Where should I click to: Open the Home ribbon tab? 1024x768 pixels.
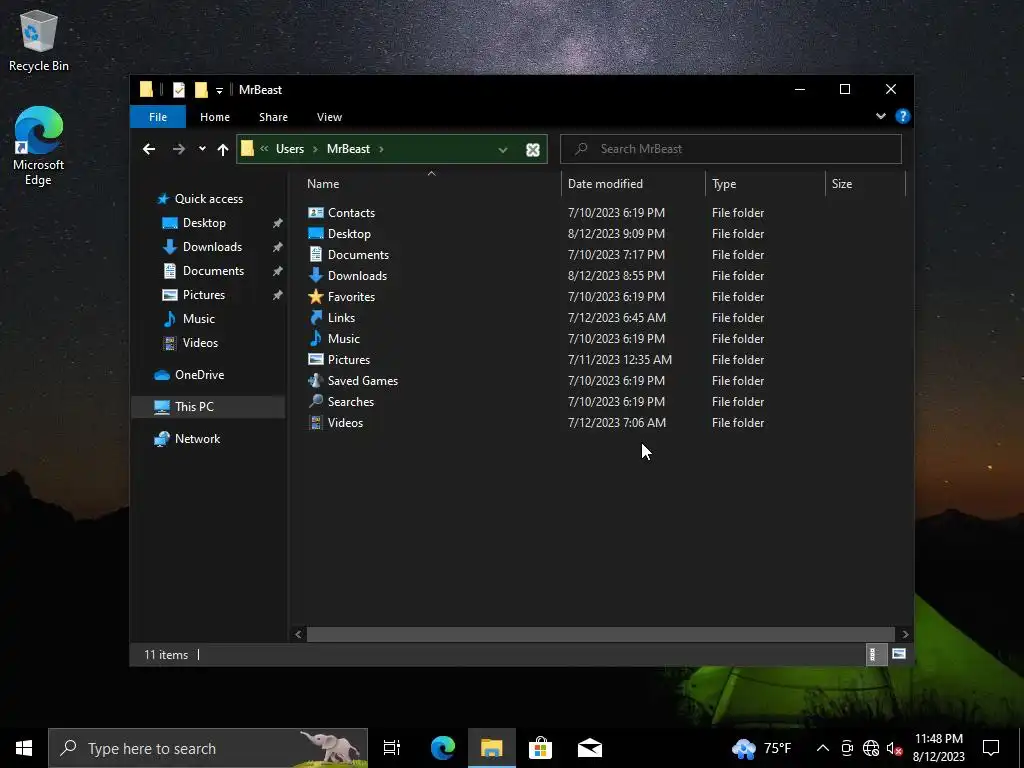[x=215, y=117]
